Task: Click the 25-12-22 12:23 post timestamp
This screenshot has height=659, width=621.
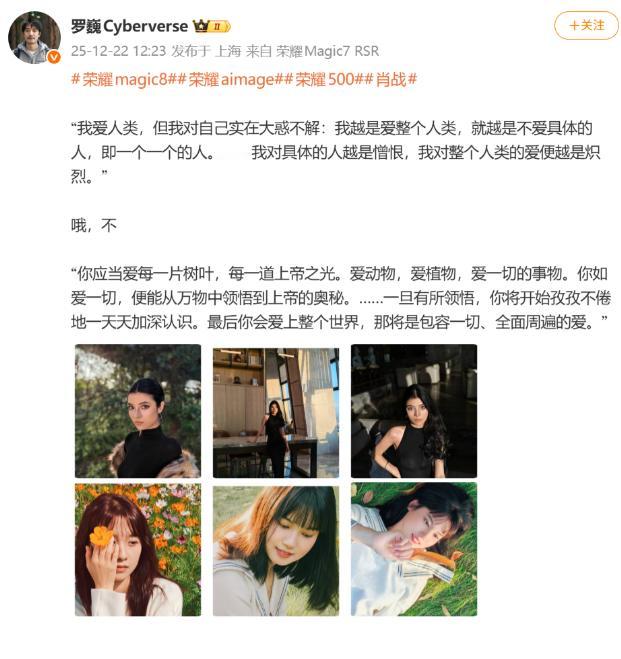Action: coord(118,51)
